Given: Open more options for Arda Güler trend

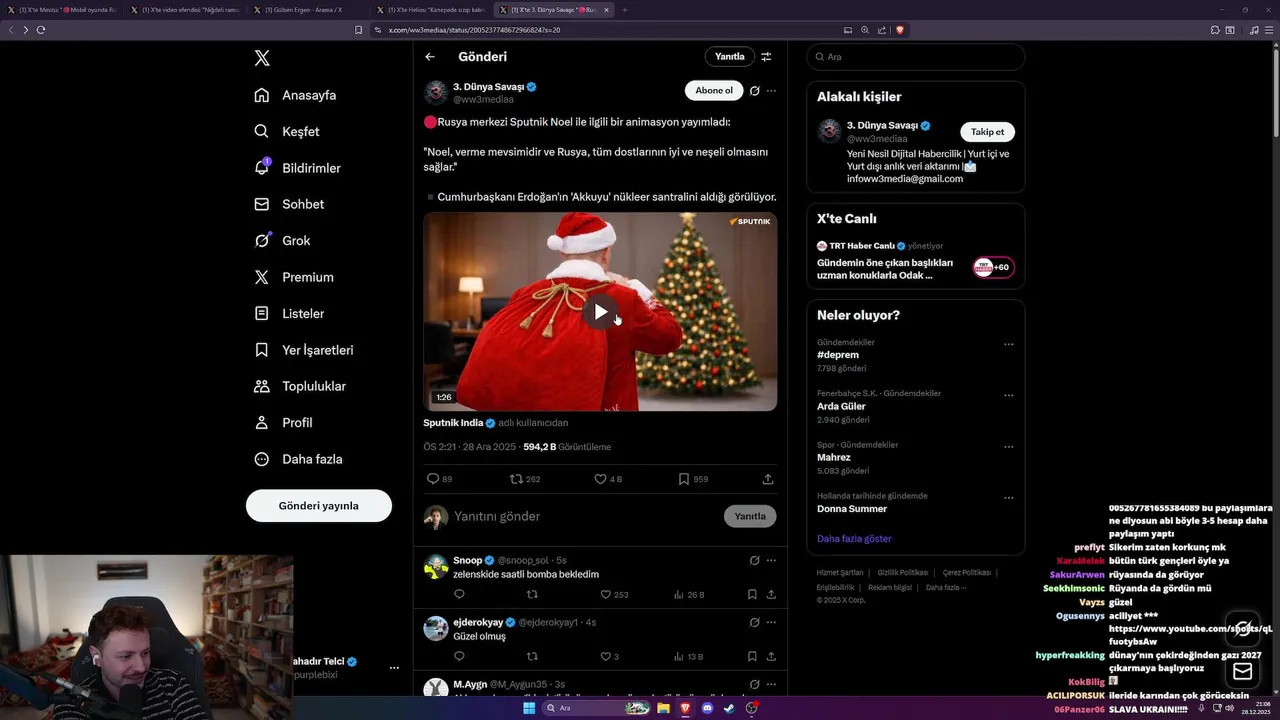Looking at the screenshot, I should coord(1008,395).
